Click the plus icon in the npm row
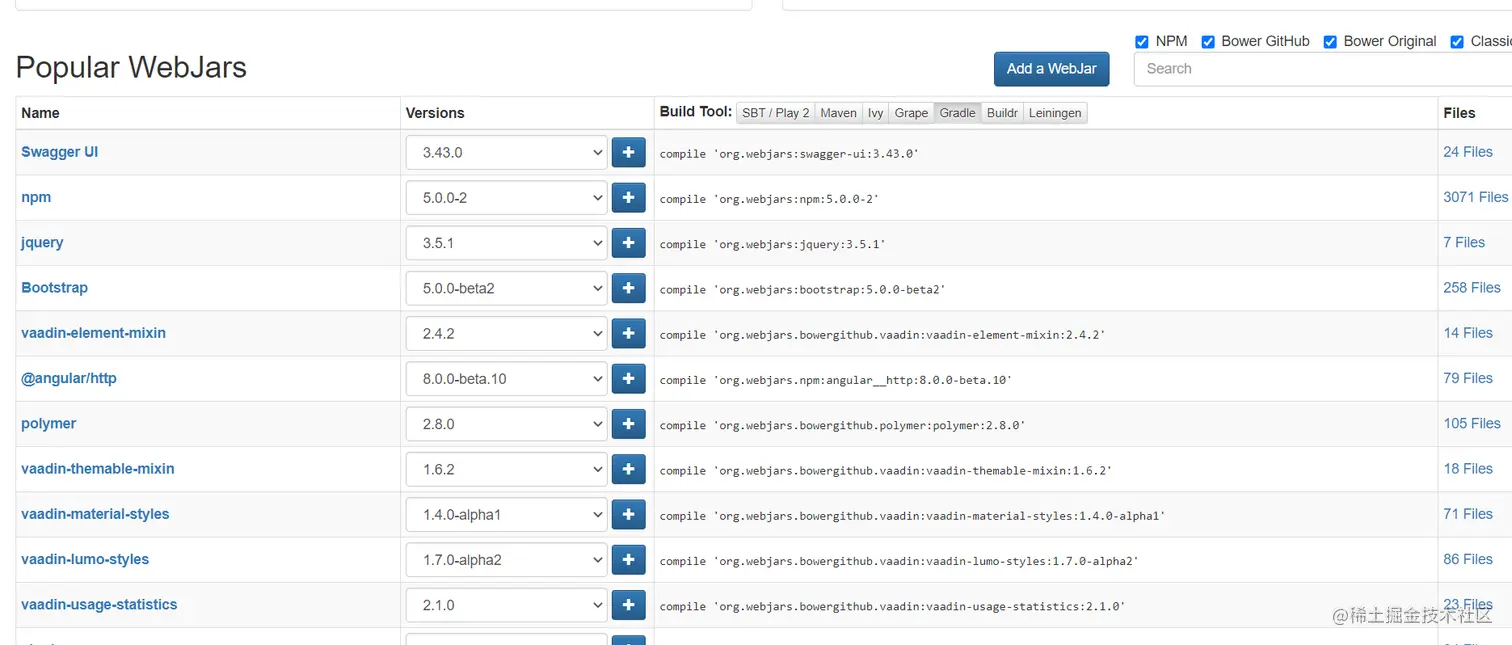The height and width of the screenshot is (645, 1512). tap(628, 197)
